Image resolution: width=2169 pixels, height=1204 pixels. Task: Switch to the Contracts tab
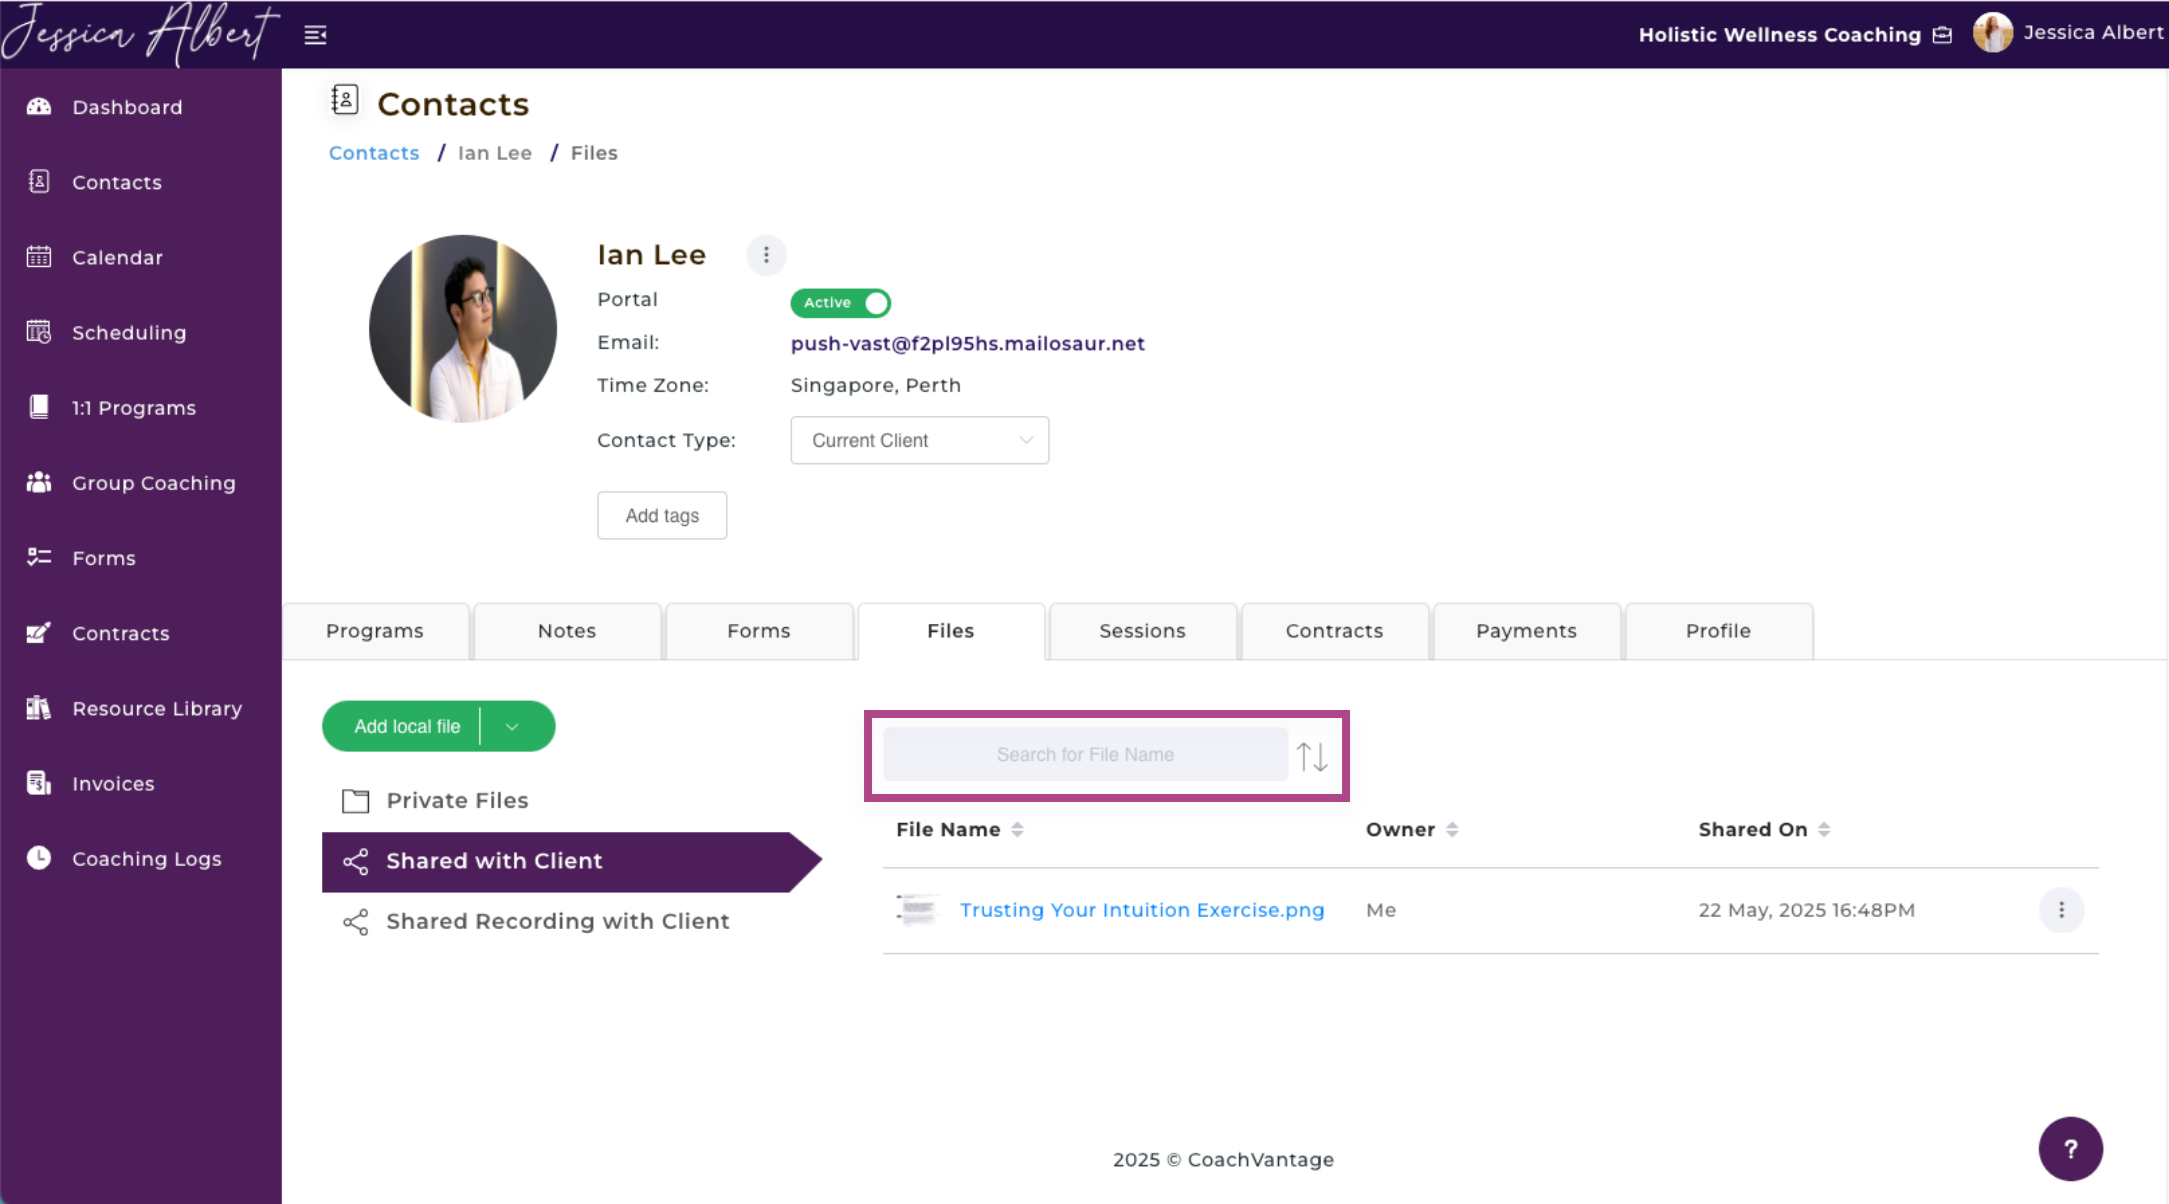point(1335,631)
